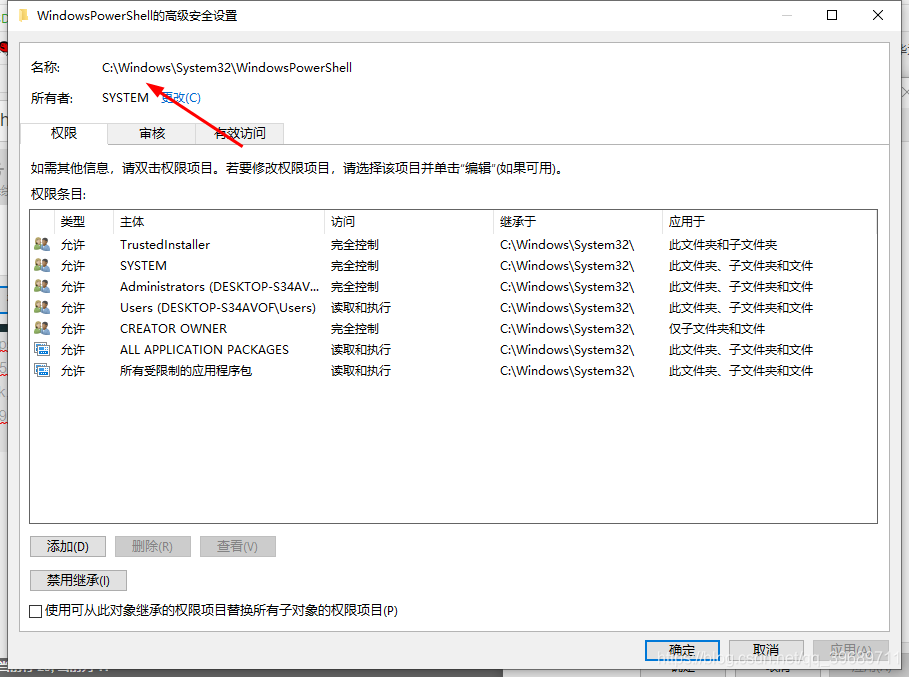Switch to the 权限 tab

tap(64, 133)
